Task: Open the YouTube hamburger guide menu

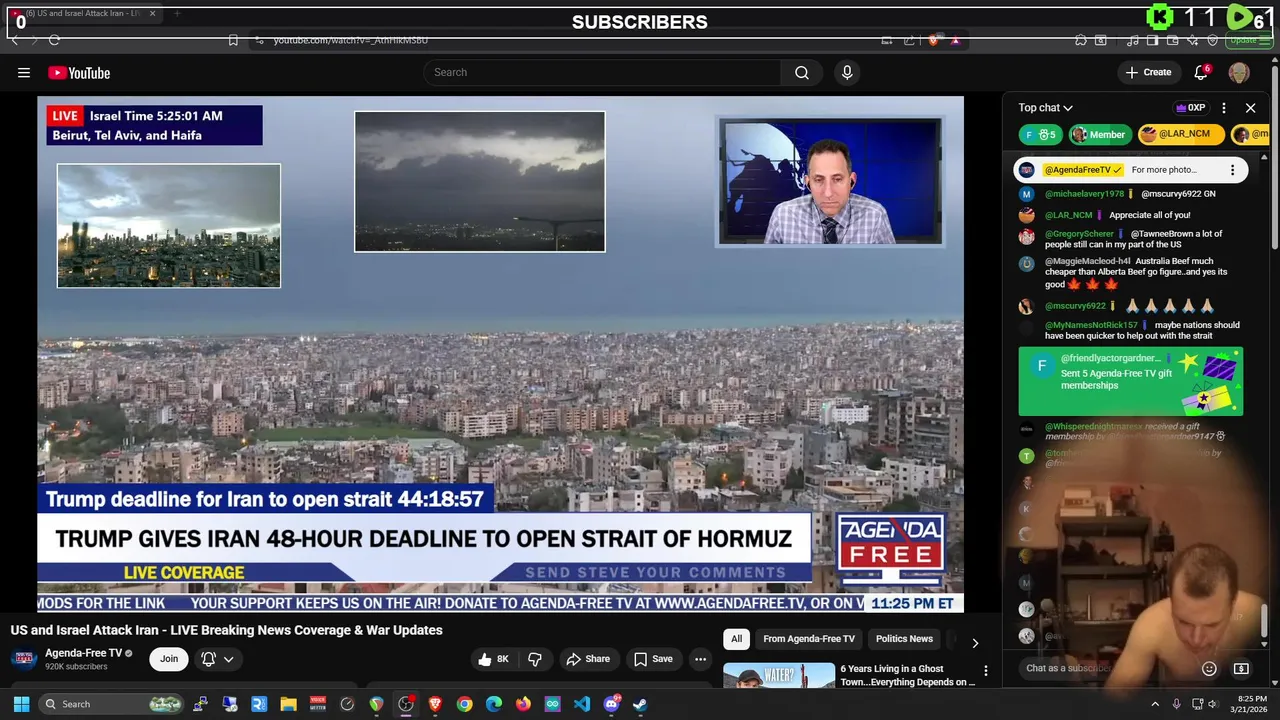Action: [x=24, y=72]
